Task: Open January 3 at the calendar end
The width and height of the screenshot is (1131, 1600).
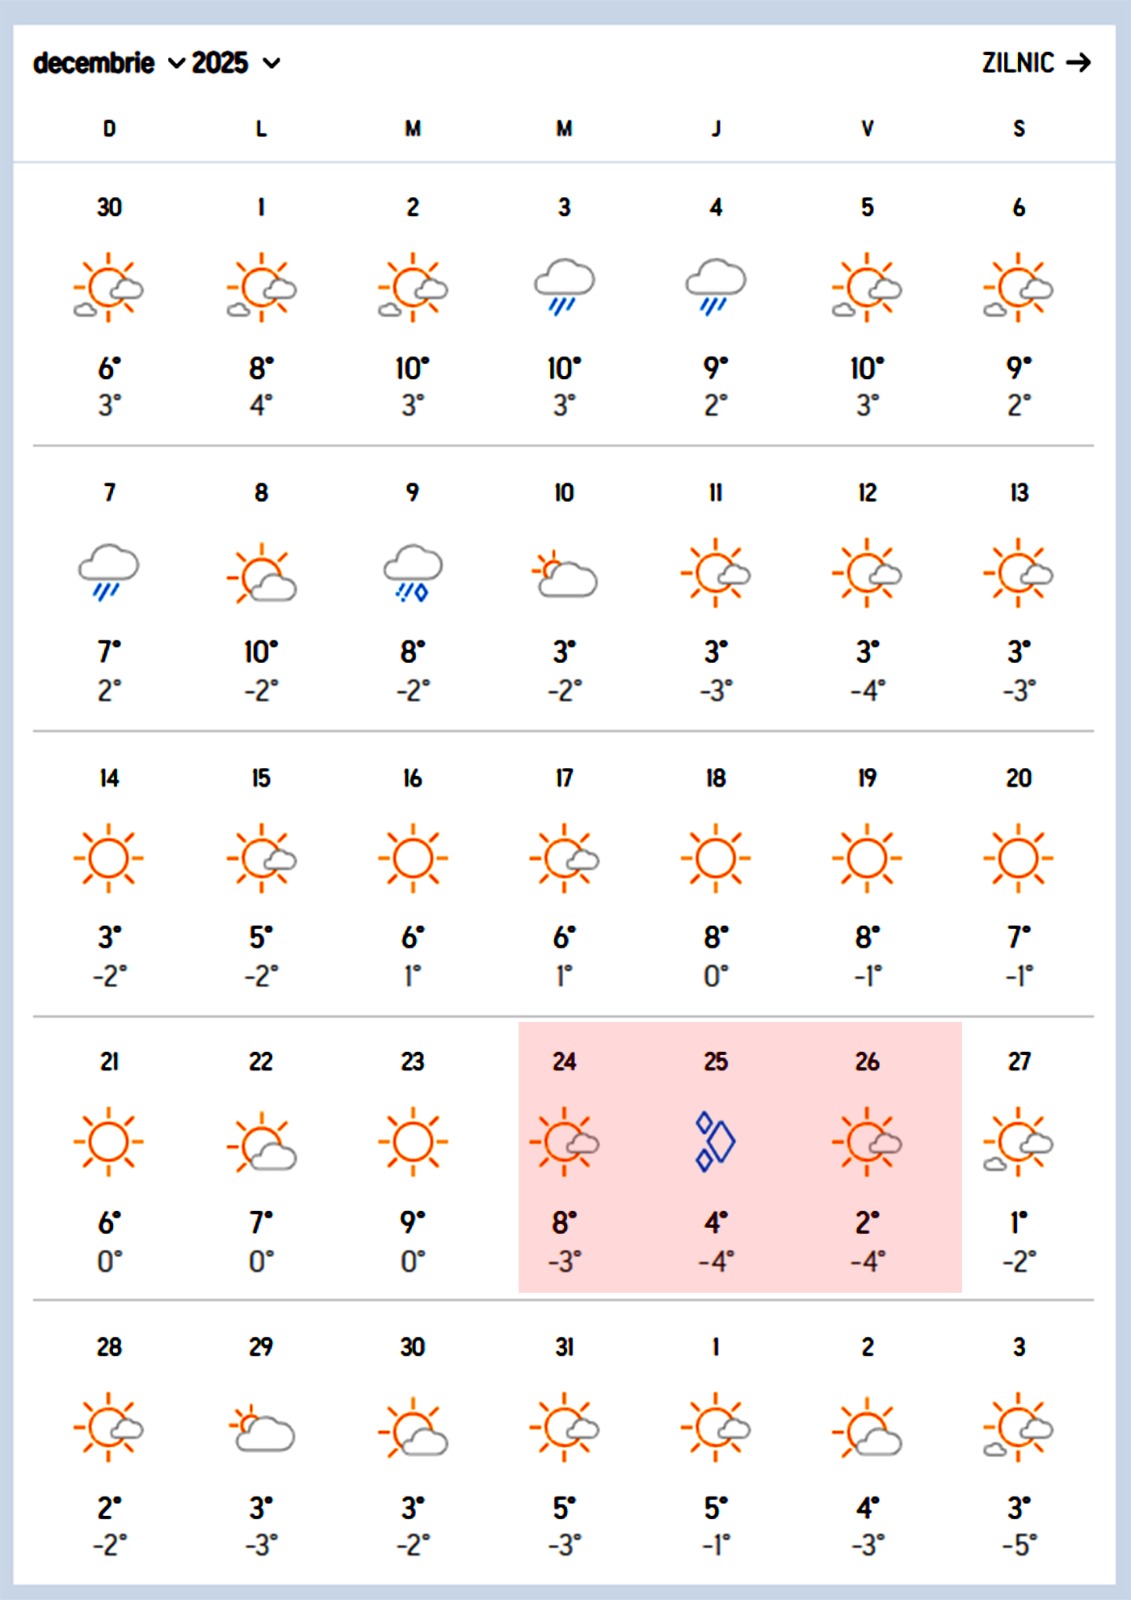Action: point(1018,1348)
